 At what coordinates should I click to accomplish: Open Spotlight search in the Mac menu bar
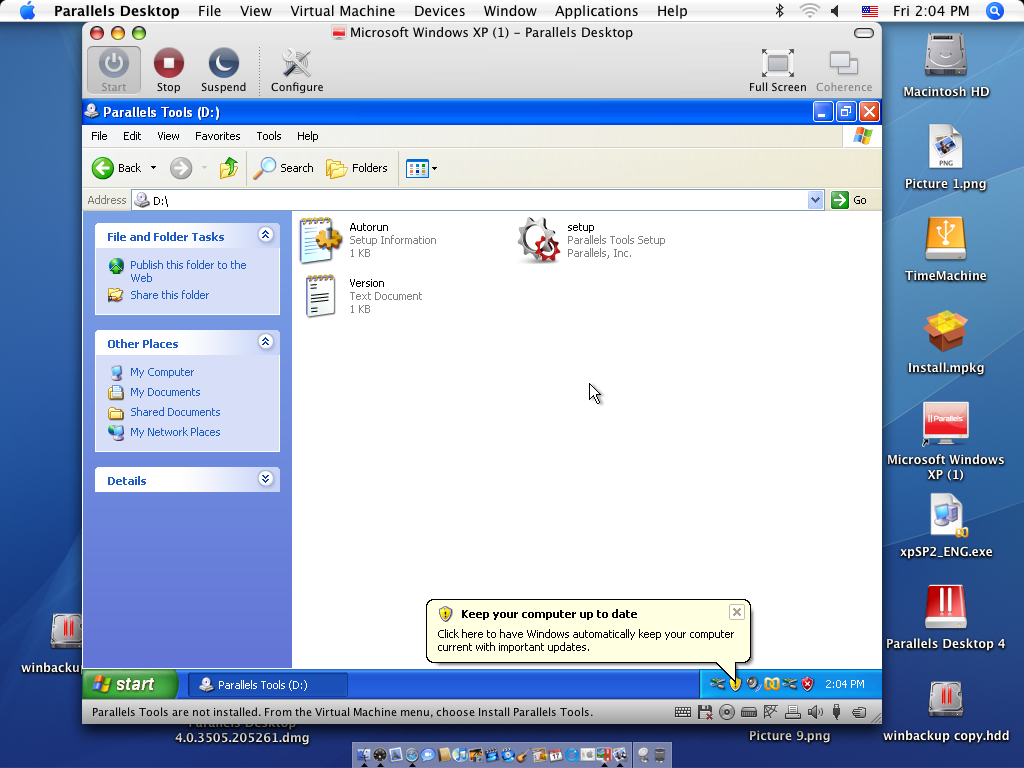994,11
